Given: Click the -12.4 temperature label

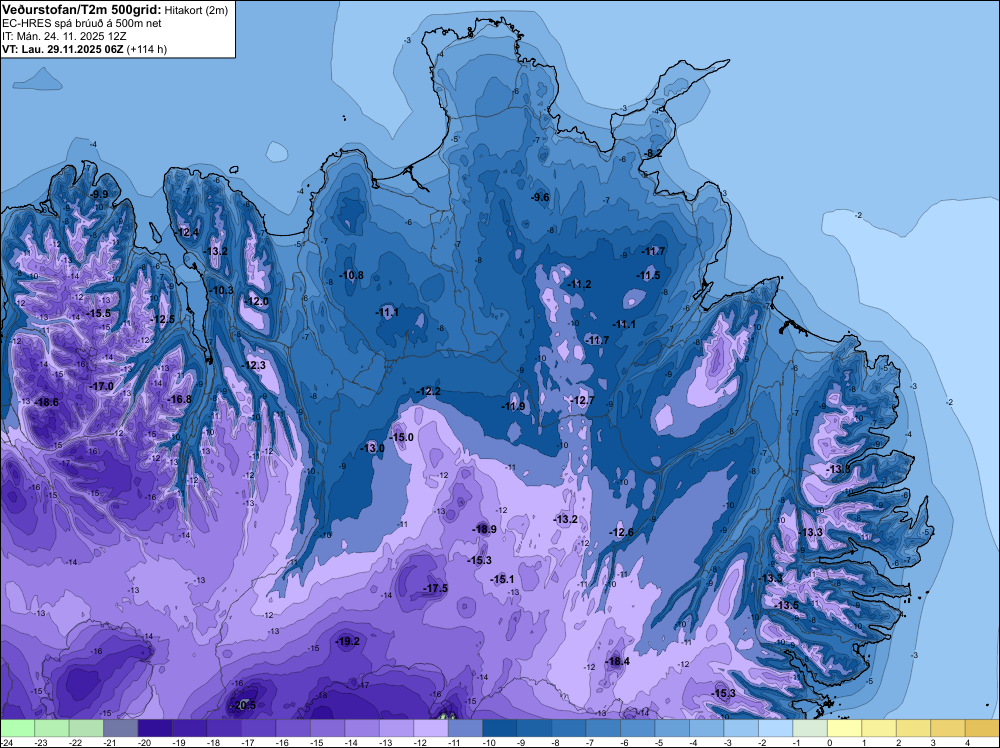Looking at the screenshot, I should [x=188, y=232].
